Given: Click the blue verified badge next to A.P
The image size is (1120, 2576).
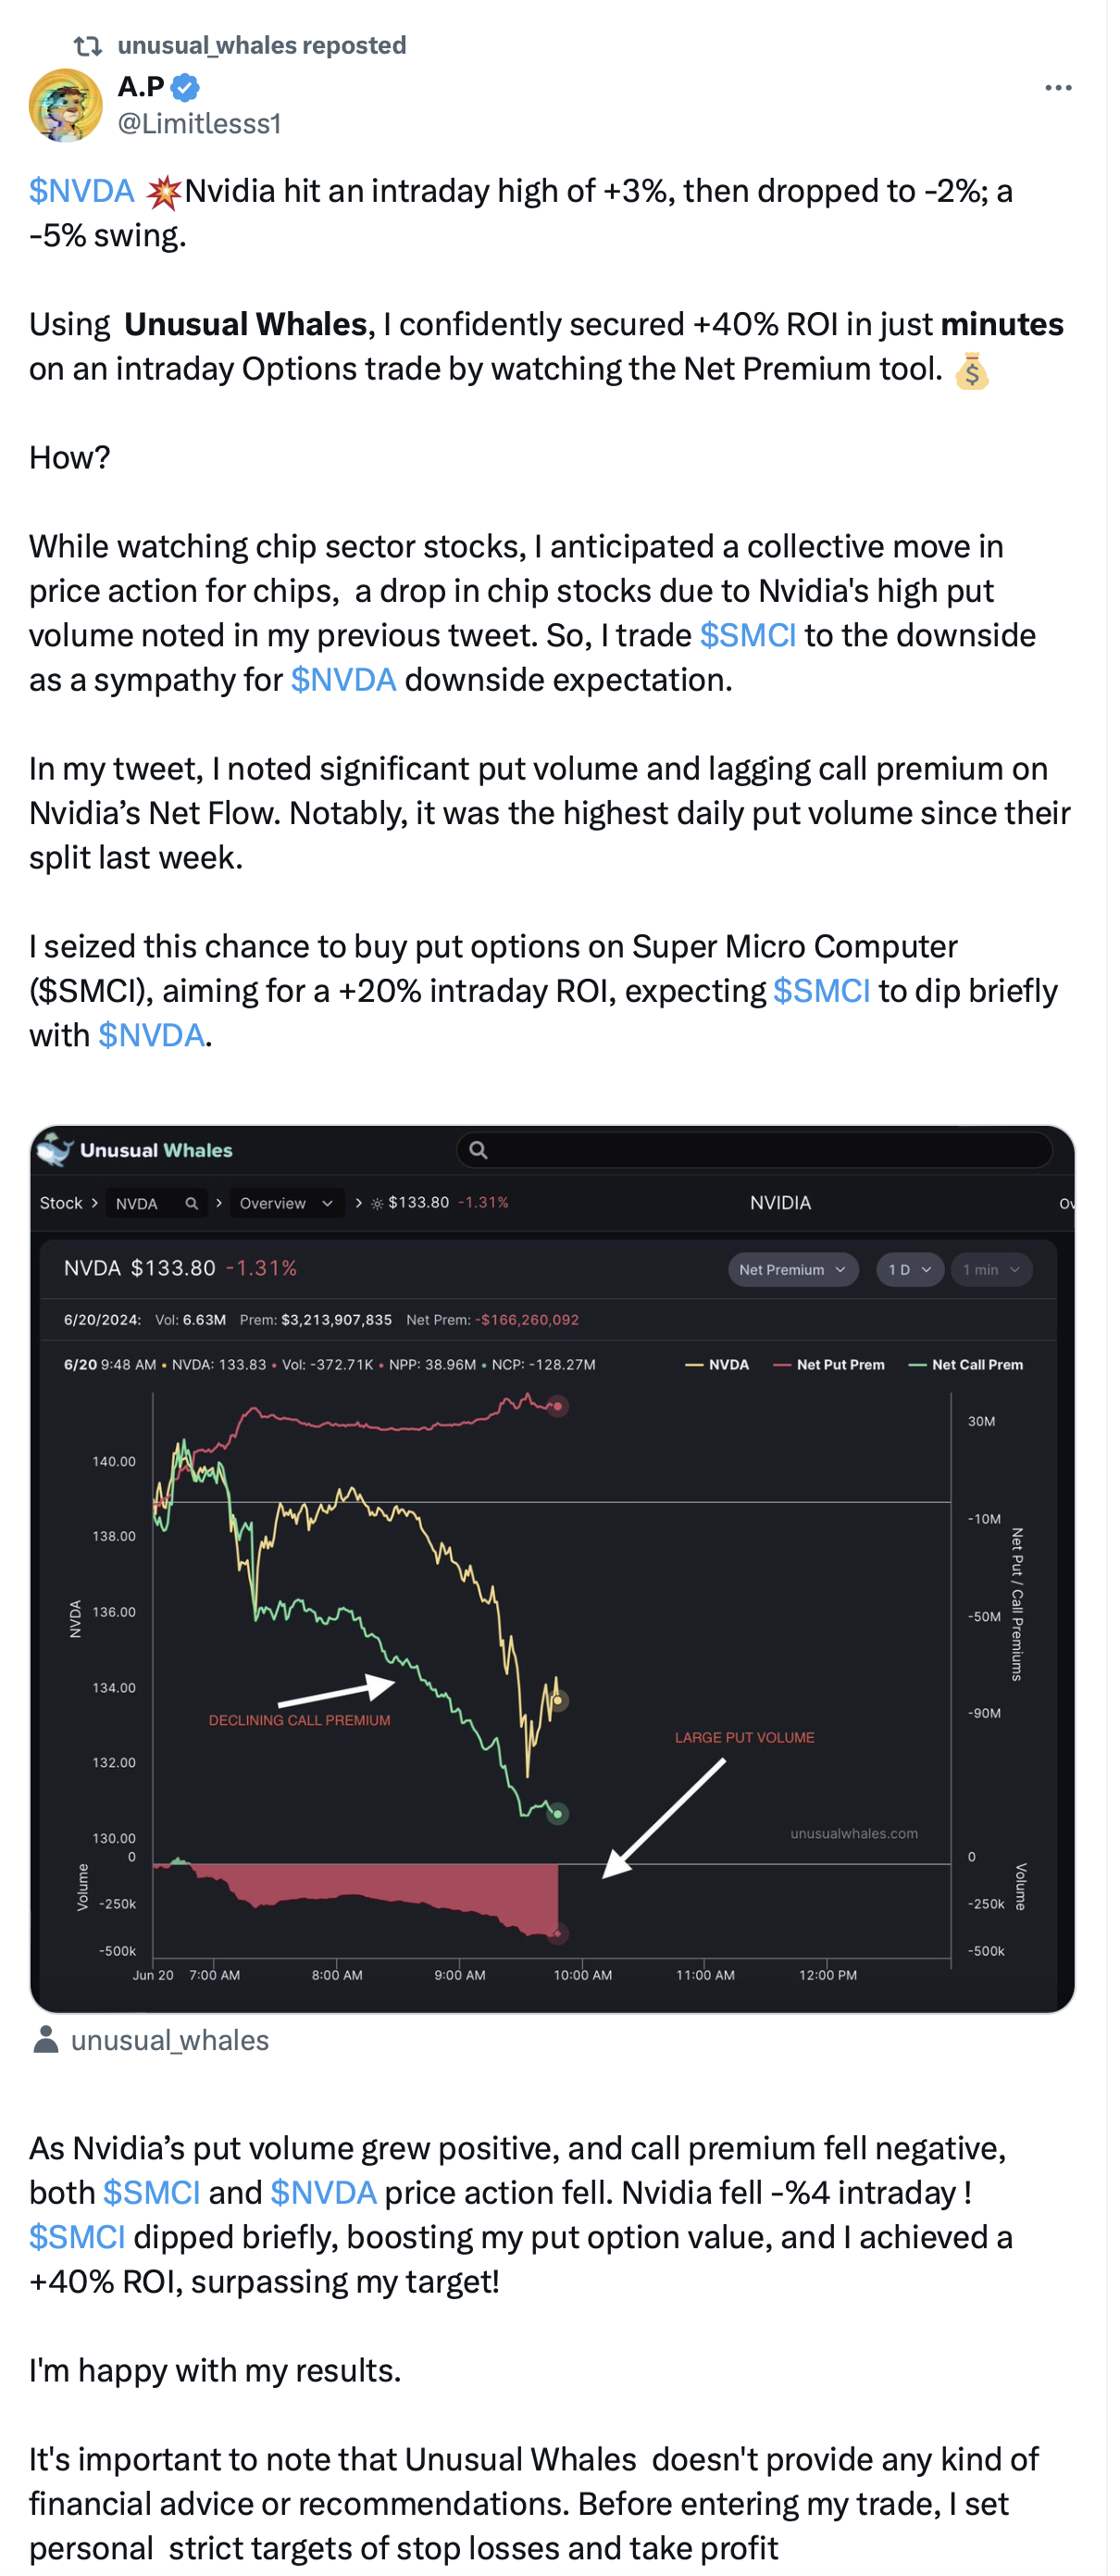Looking at the screenshot, I should [x=185, y=88].
